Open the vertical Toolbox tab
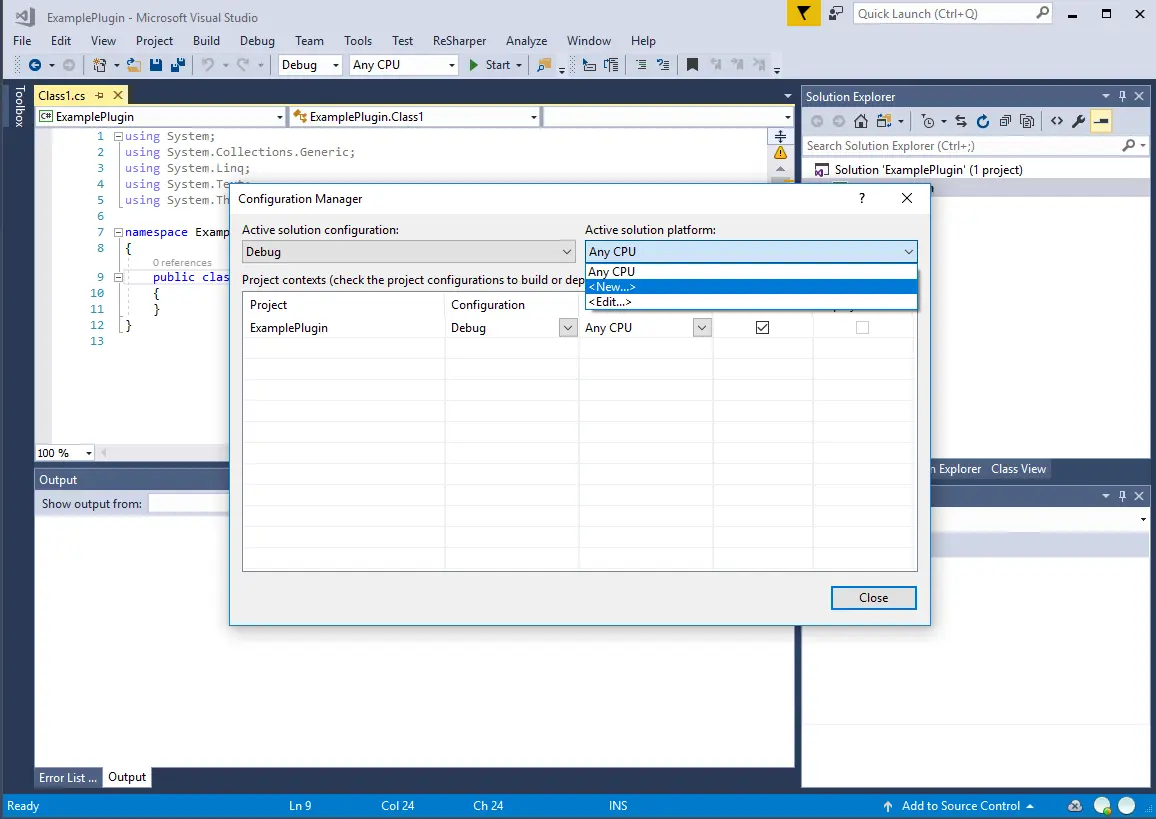Viewport: 1156px width, 819px height. pyautogui.click(x=19, y=106)
